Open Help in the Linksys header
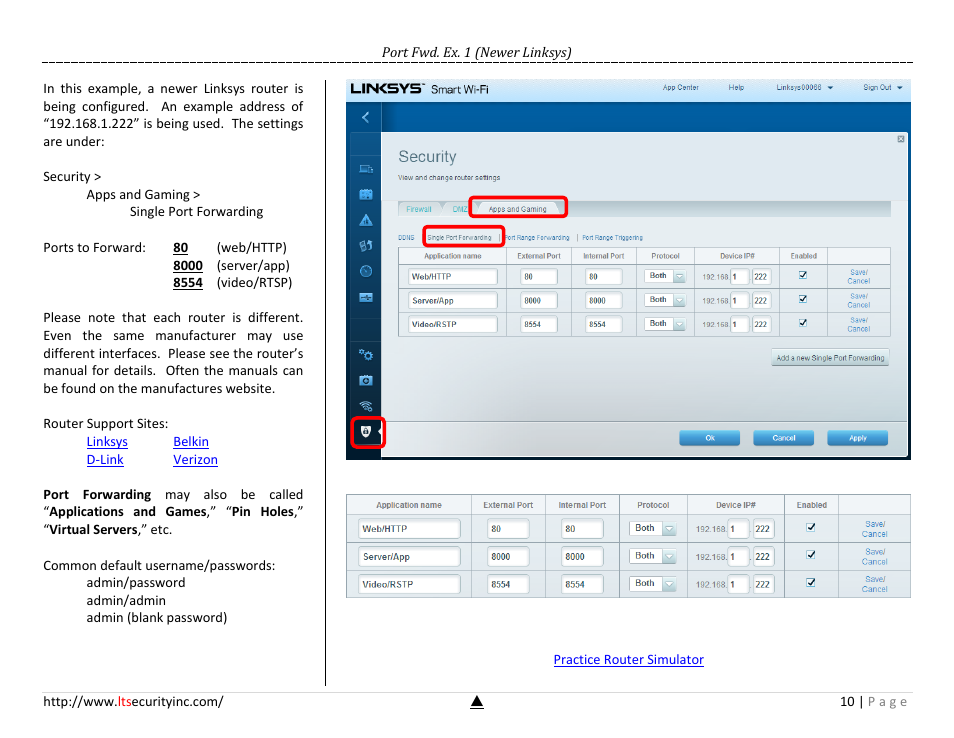The image size is (954, 738). click(x=736, y=88)
